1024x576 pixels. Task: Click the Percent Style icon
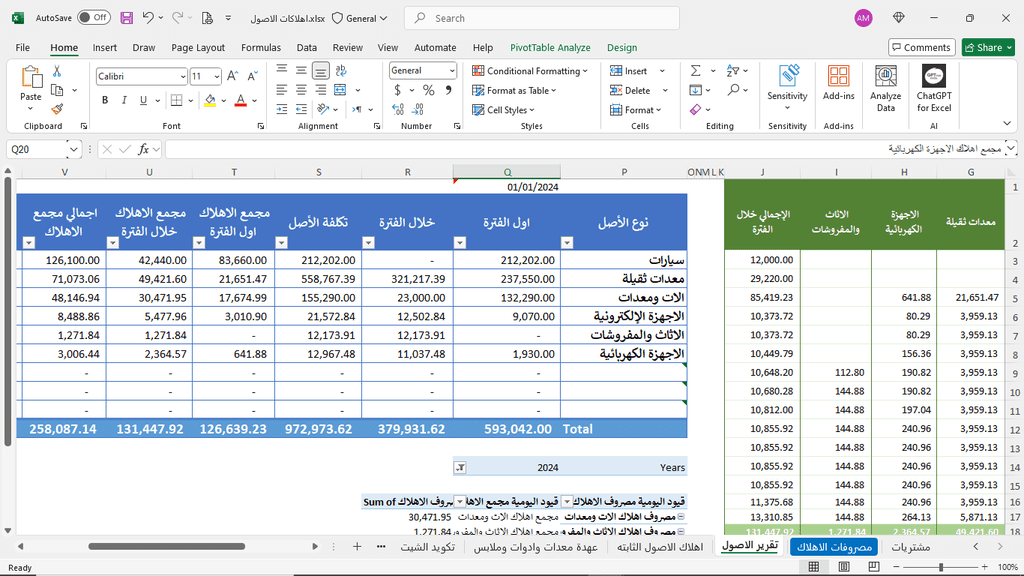429,90
